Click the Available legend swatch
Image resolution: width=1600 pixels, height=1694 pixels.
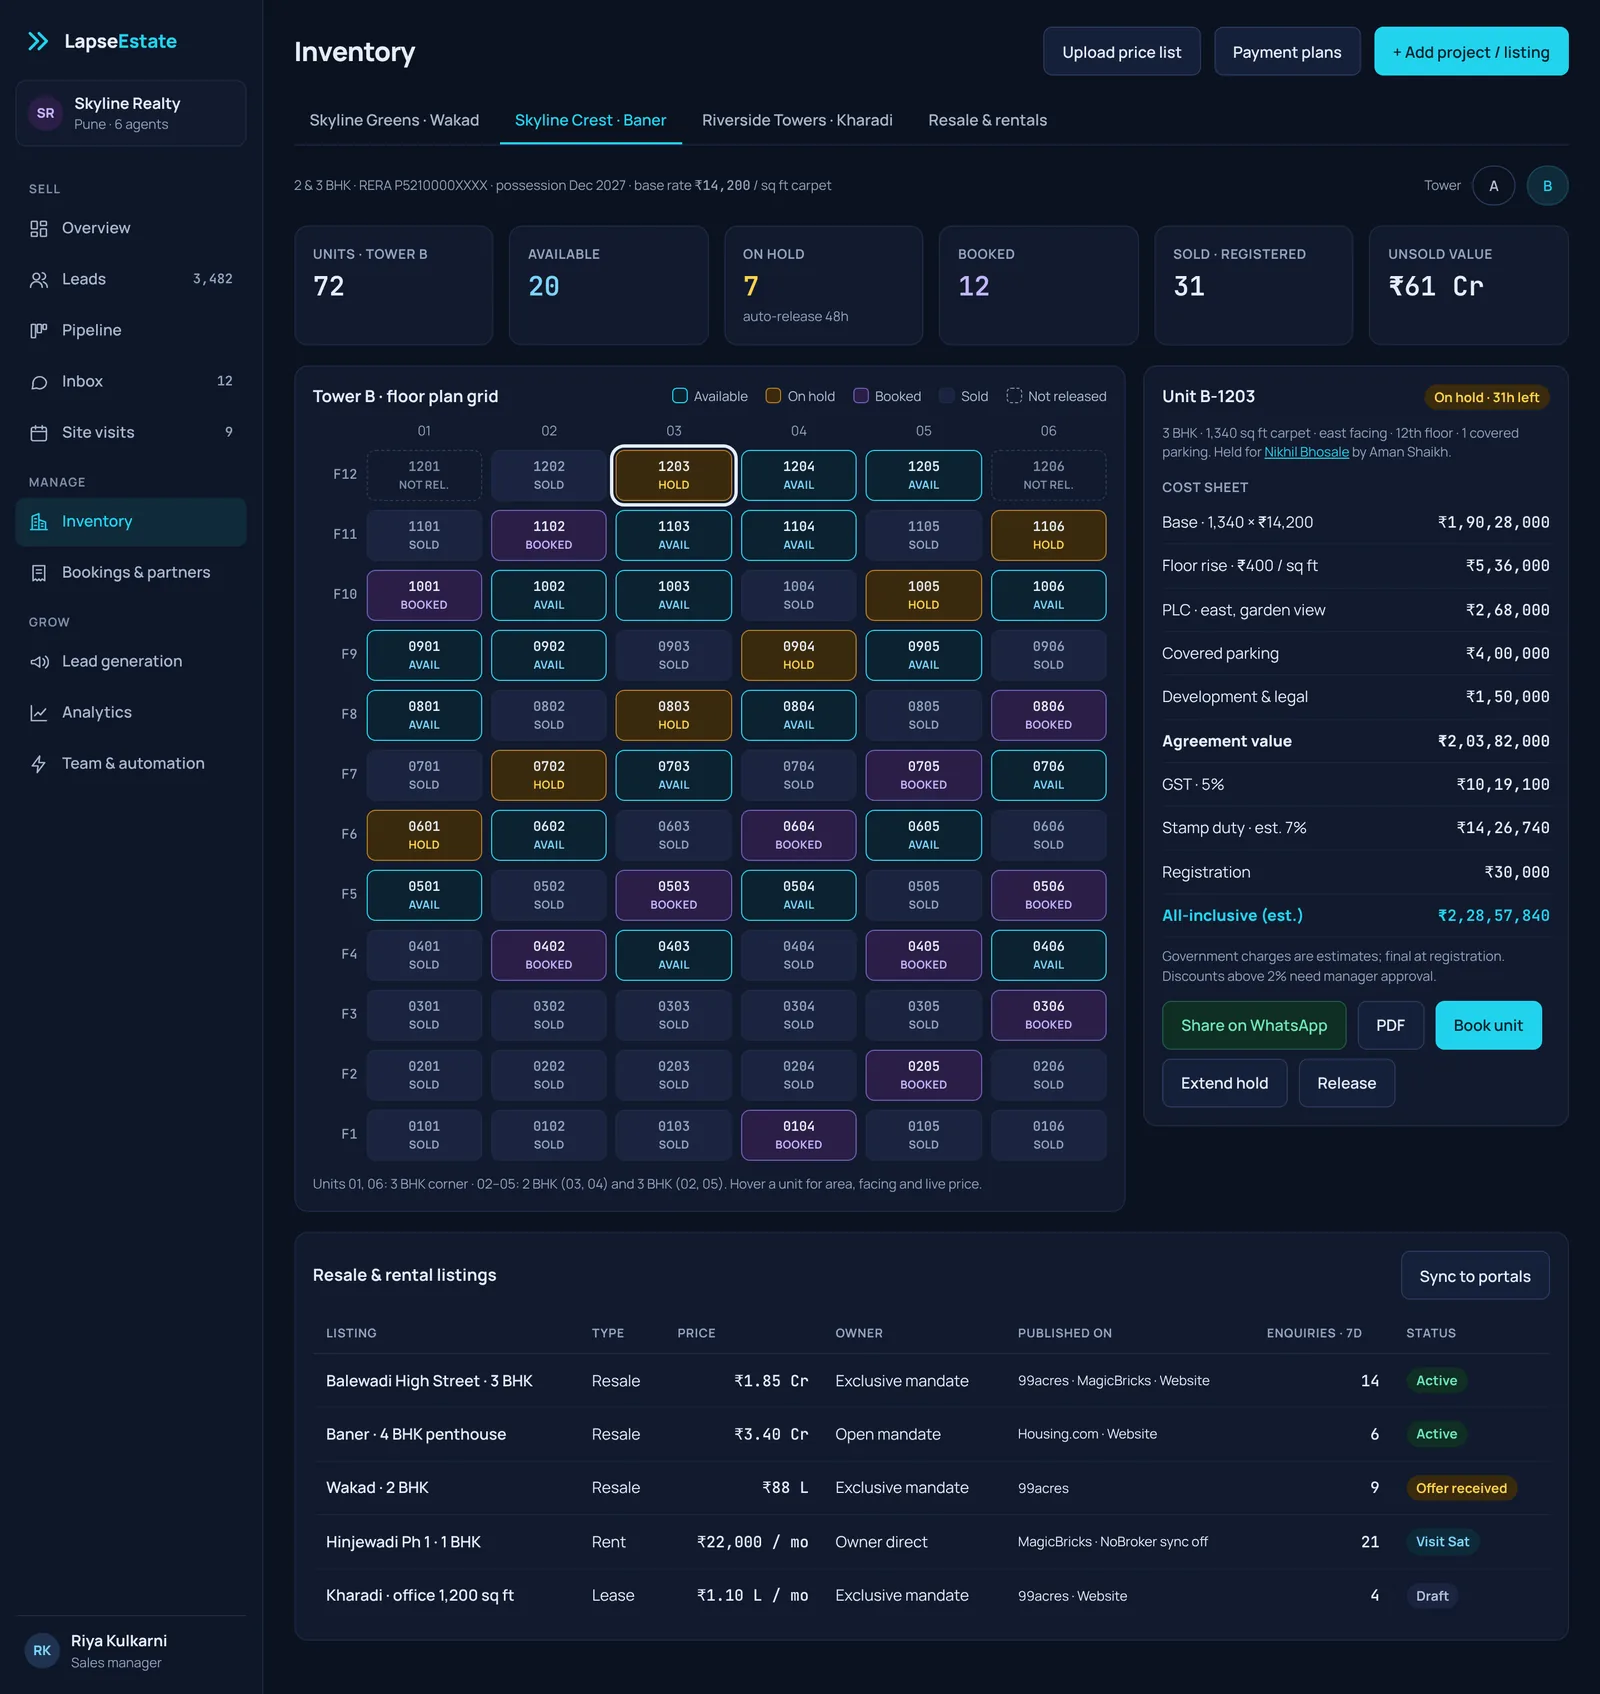click(x=680, y=396)
